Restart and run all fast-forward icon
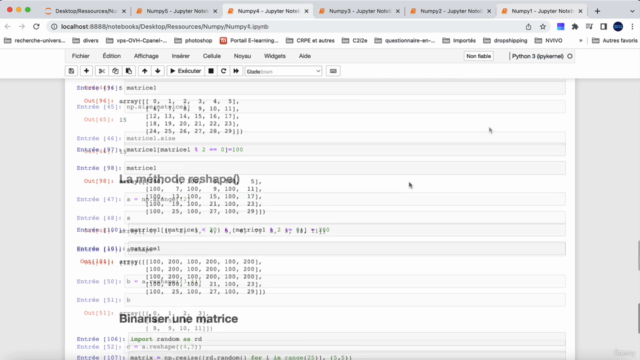Viewport: 640px width, 360px height. click(x=236, y=71)
